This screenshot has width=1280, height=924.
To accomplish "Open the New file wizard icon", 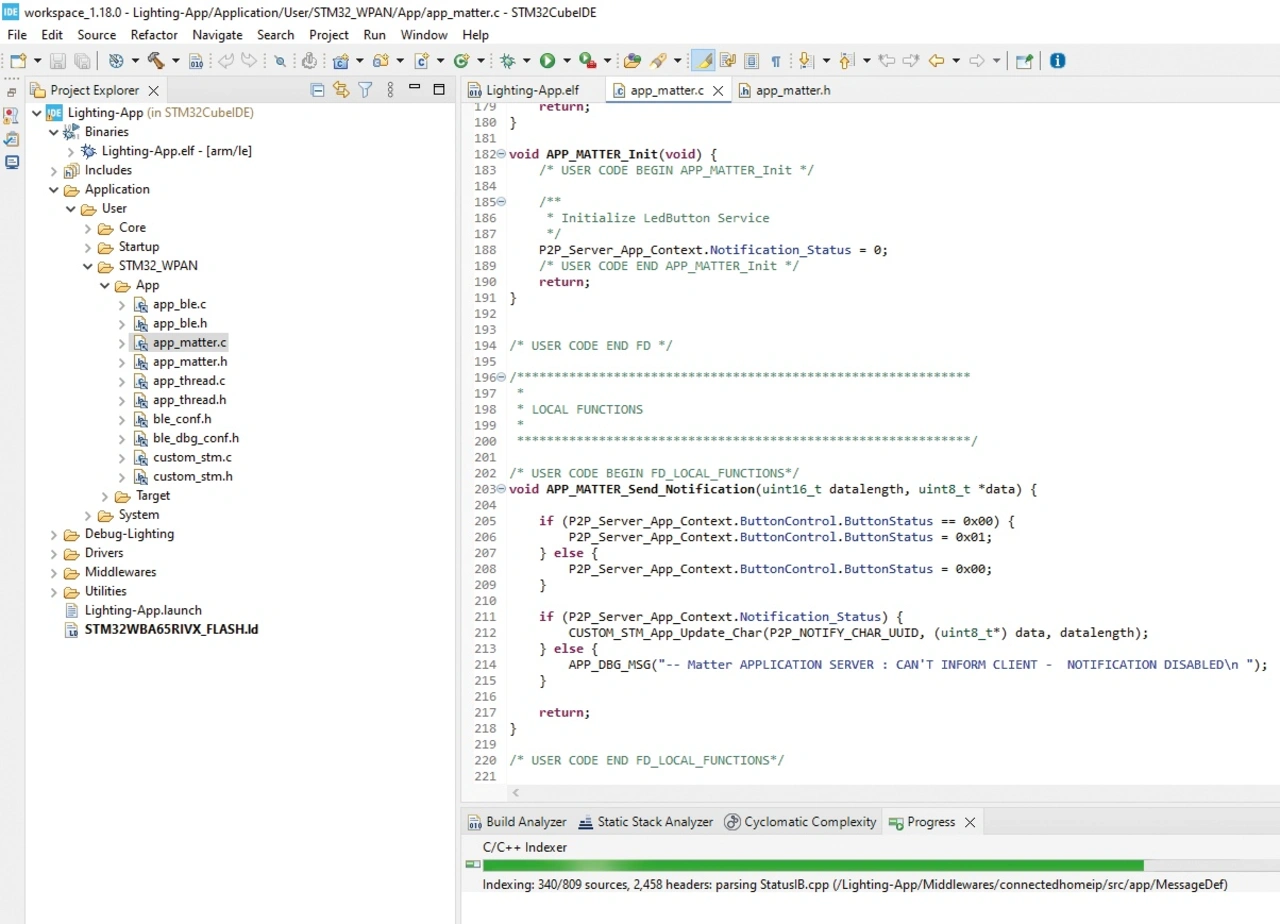I will pos(18,61).
